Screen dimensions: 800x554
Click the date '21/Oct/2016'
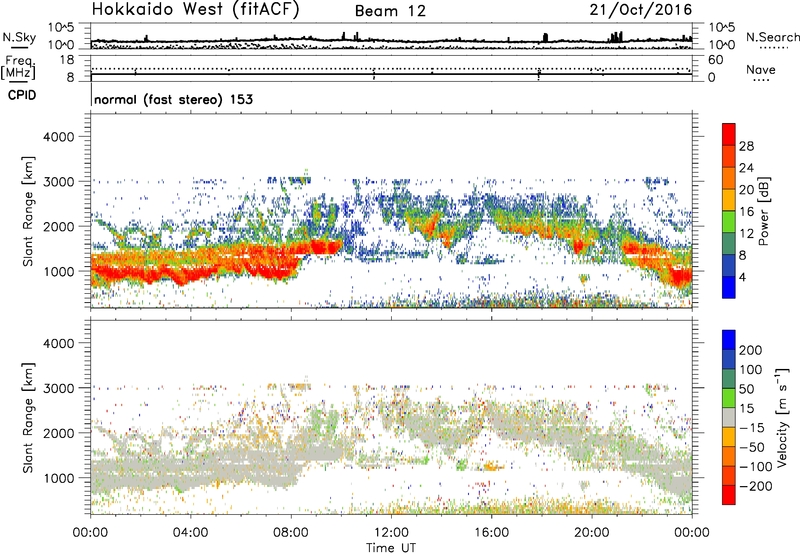point(641,10)
